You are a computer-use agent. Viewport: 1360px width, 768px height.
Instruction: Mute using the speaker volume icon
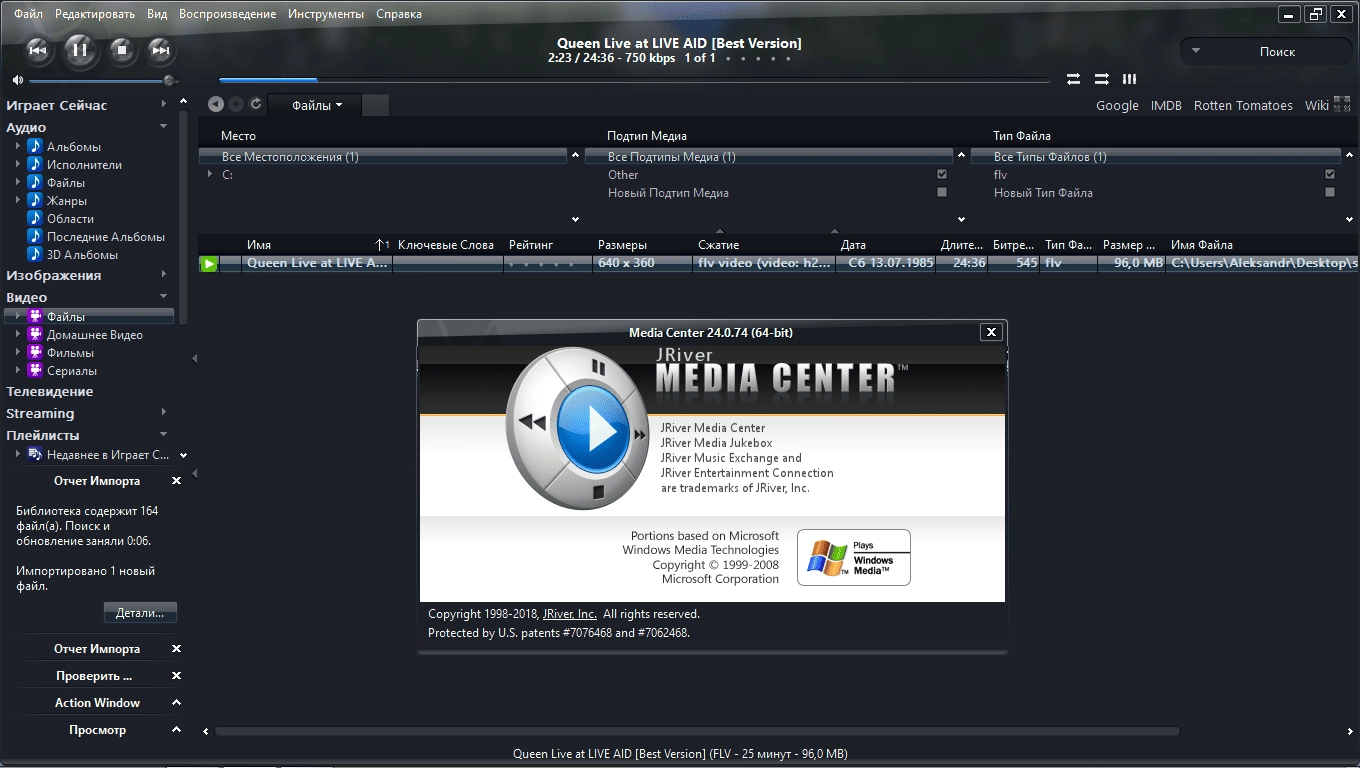tap(18, 80)
